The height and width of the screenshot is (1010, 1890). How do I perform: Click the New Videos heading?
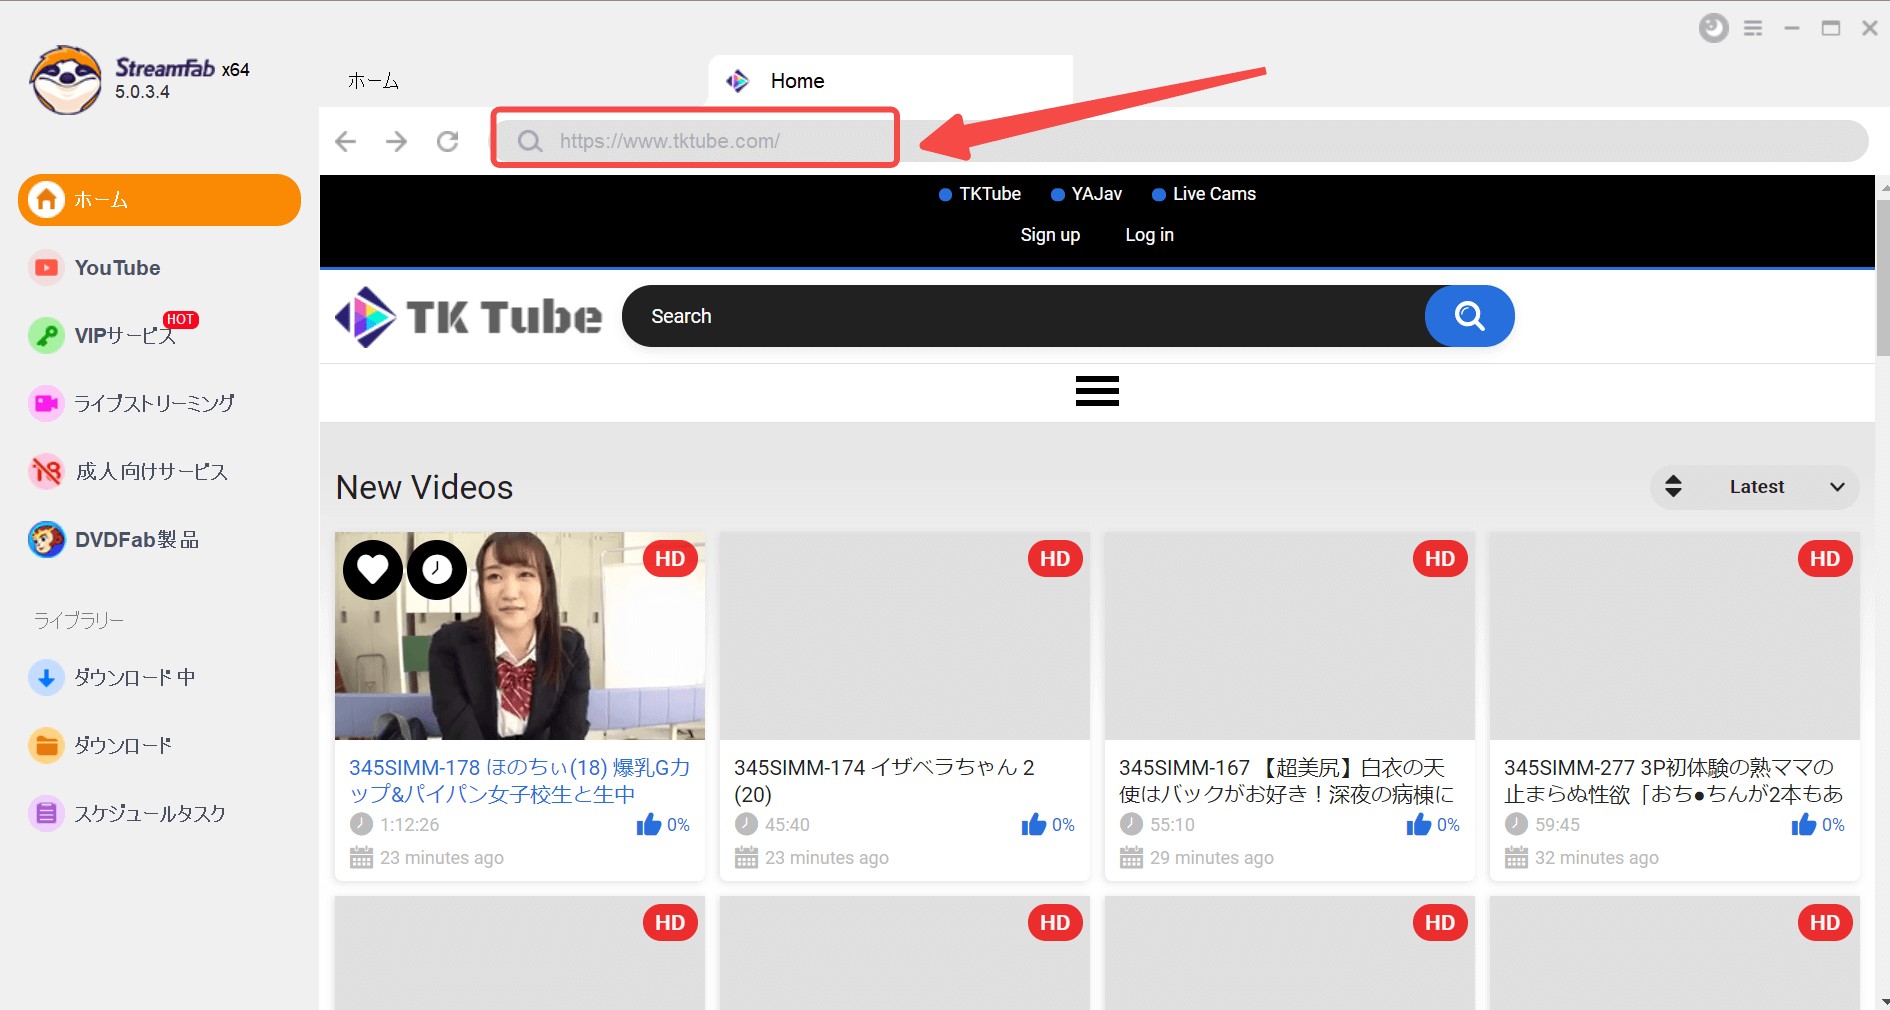click(x=425, y=488)
